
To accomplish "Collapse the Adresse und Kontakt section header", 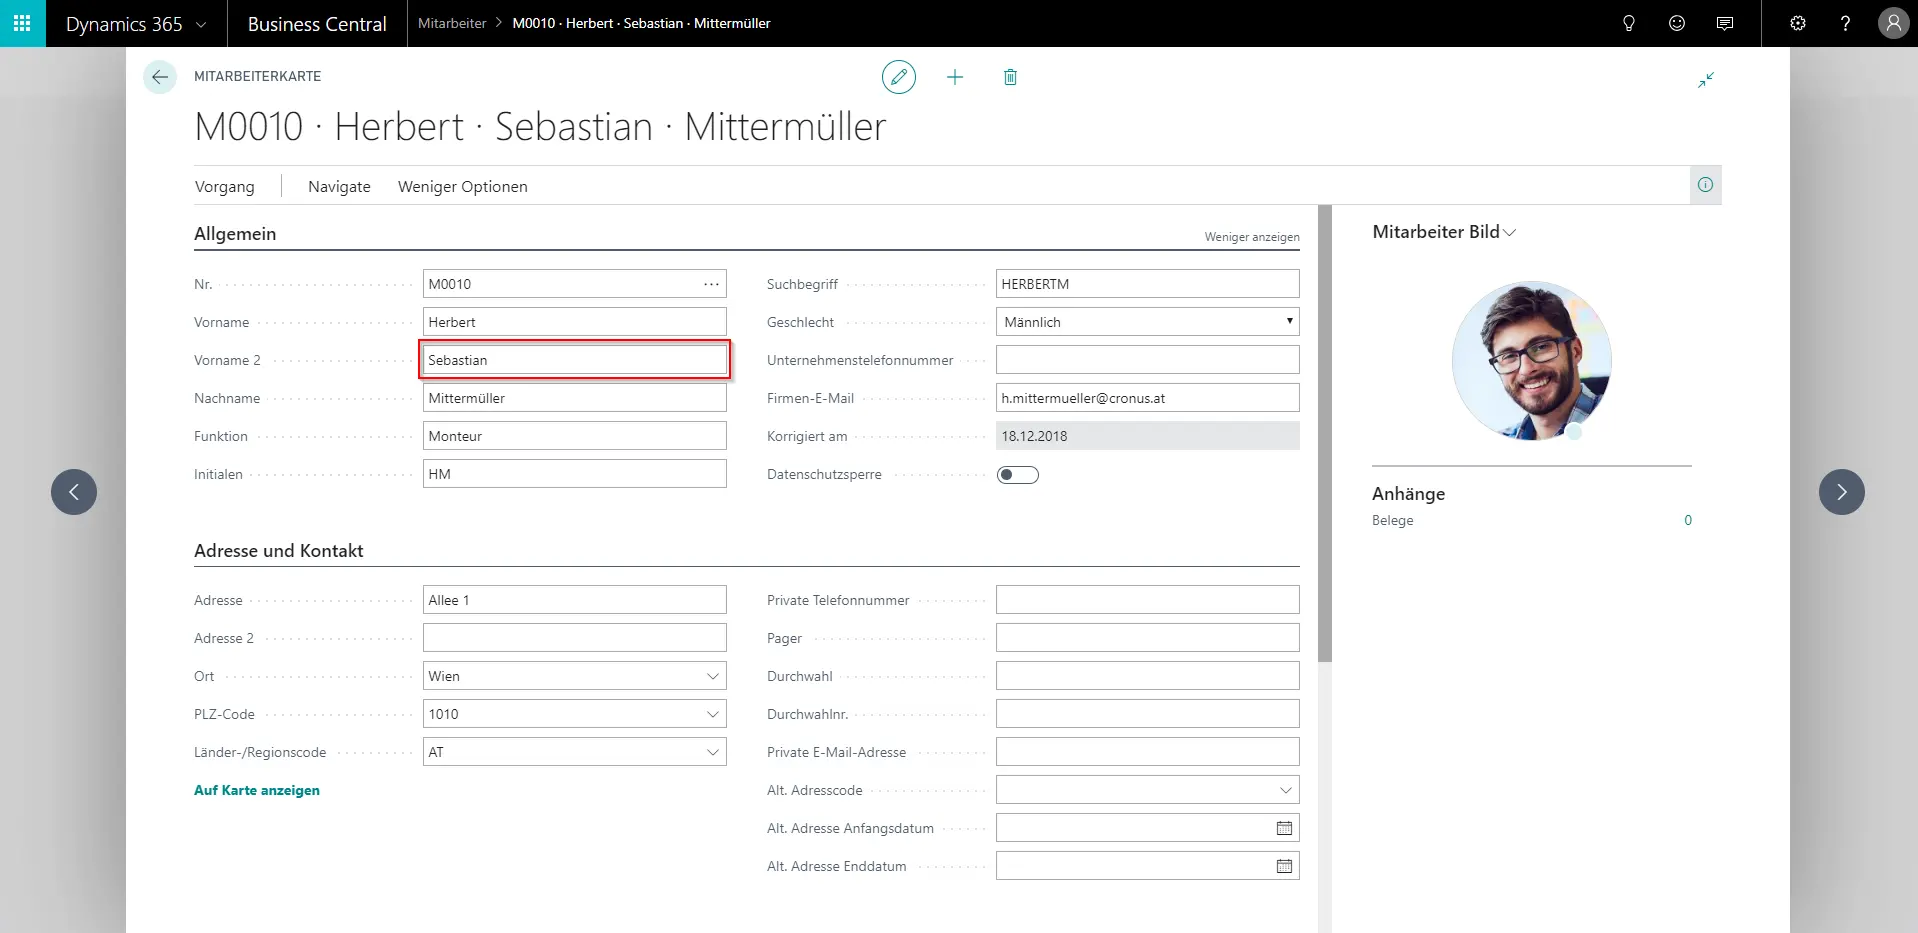I will coord(278,551).
